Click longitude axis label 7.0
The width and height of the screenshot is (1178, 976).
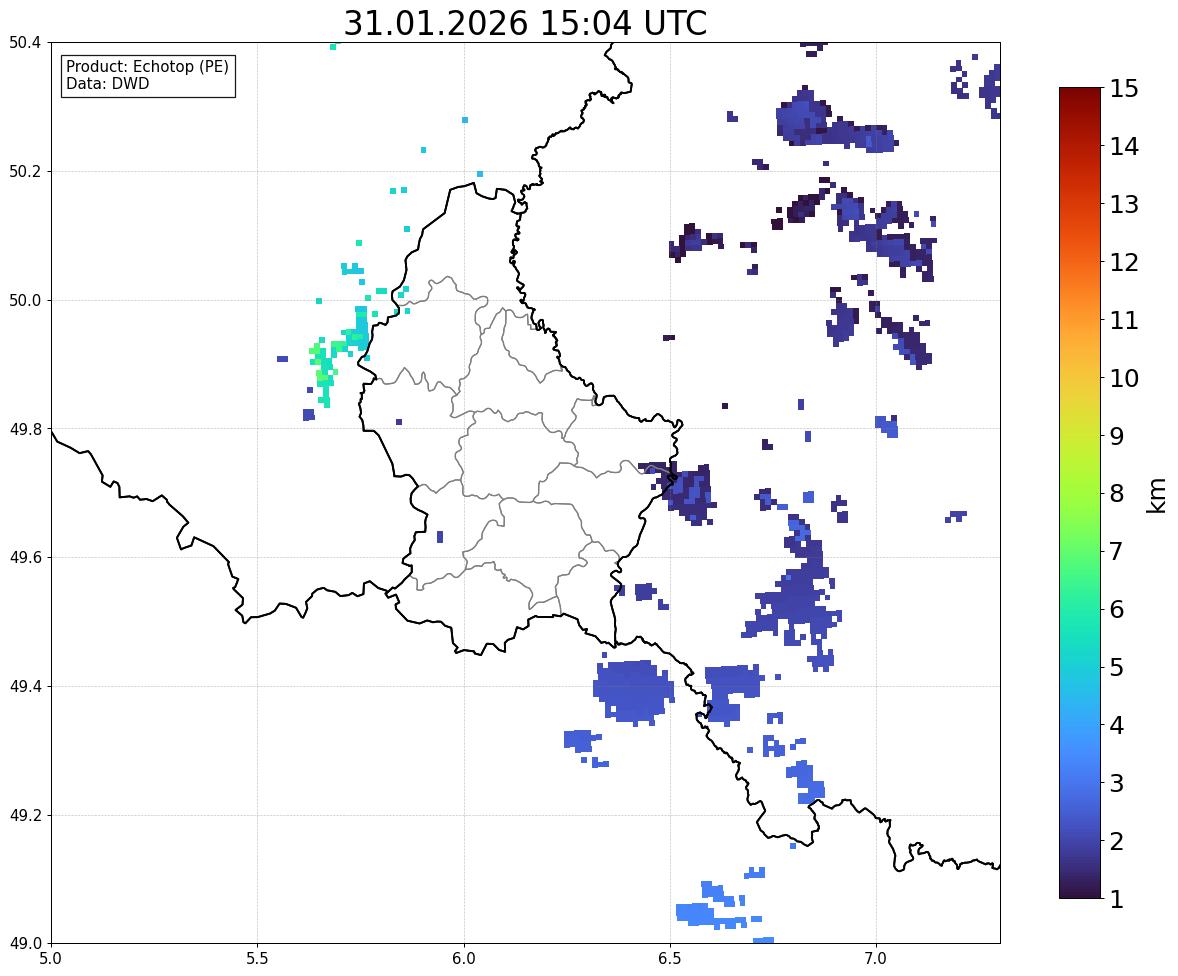coord(876,959)
